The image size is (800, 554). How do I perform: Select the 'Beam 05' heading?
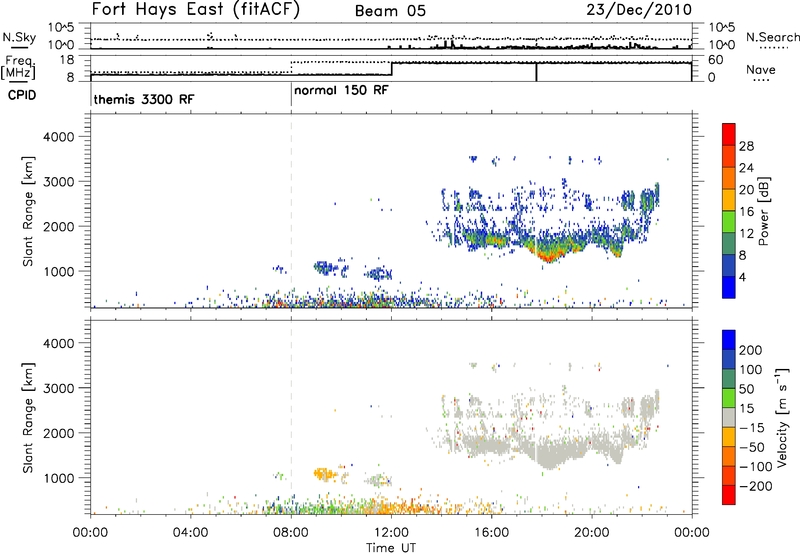click(x=390, y=11)
